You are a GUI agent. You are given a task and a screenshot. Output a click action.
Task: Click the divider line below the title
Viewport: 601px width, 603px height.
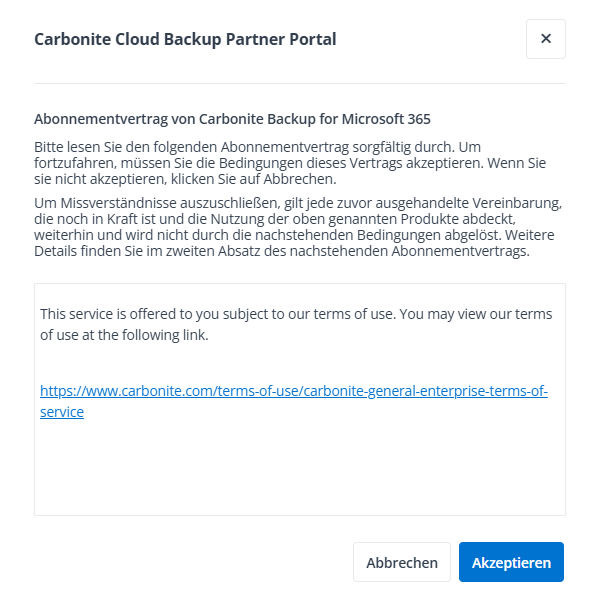(x=300, y=83)
